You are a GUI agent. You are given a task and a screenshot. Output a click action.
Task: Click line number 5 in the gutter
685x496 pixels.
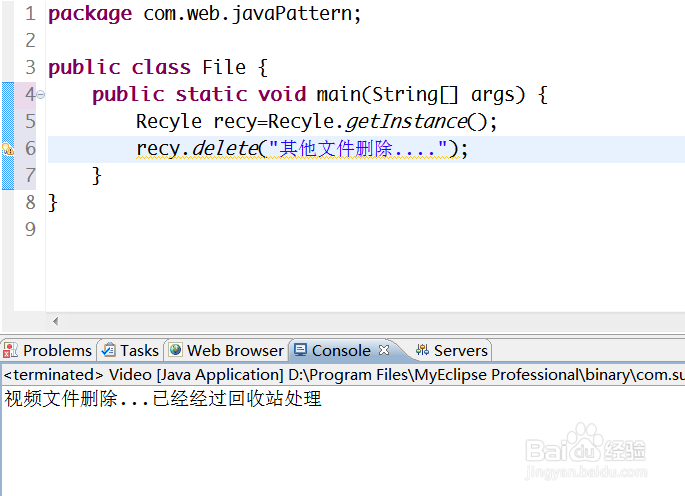click(30, 121)
